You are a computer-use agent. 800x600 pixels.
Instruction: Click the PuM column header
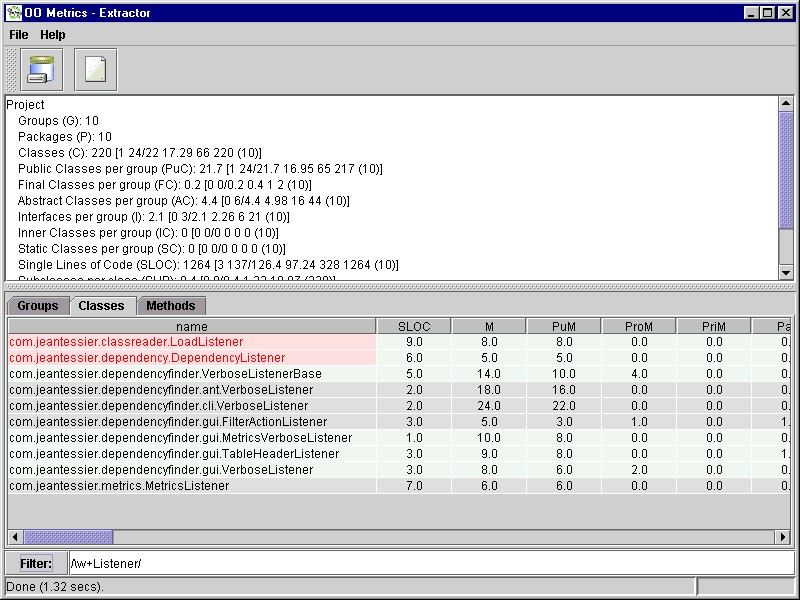[564, 327]
